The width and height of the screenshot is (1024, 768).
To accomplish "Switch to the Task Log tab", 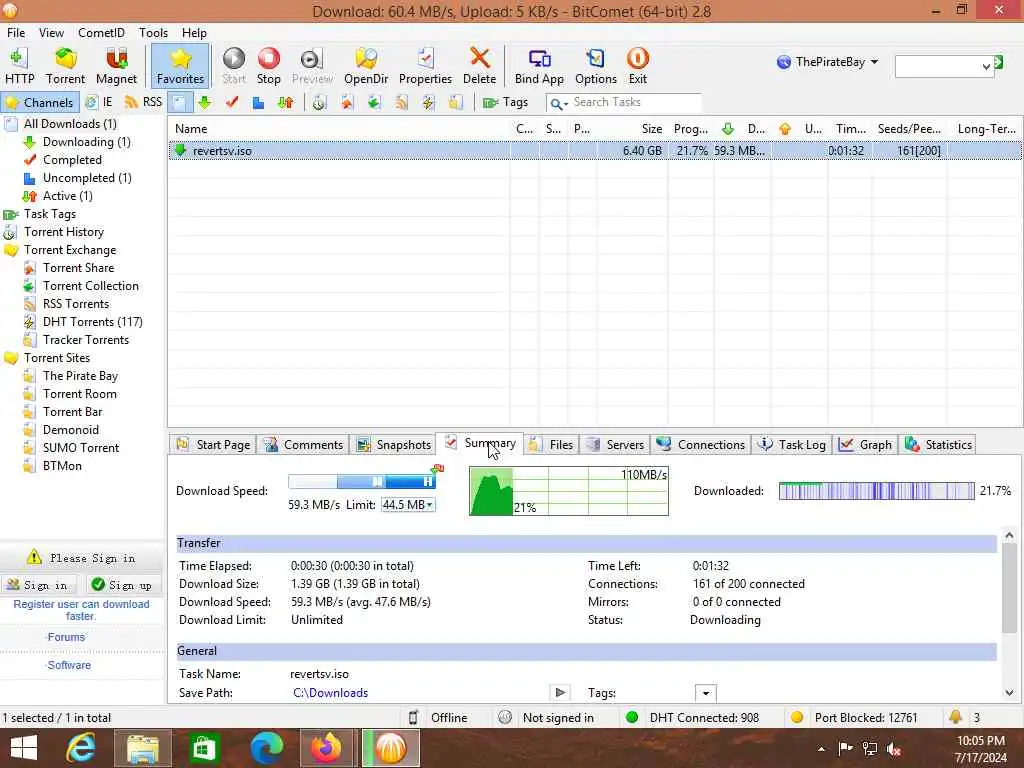I will [x=792, y=445].
